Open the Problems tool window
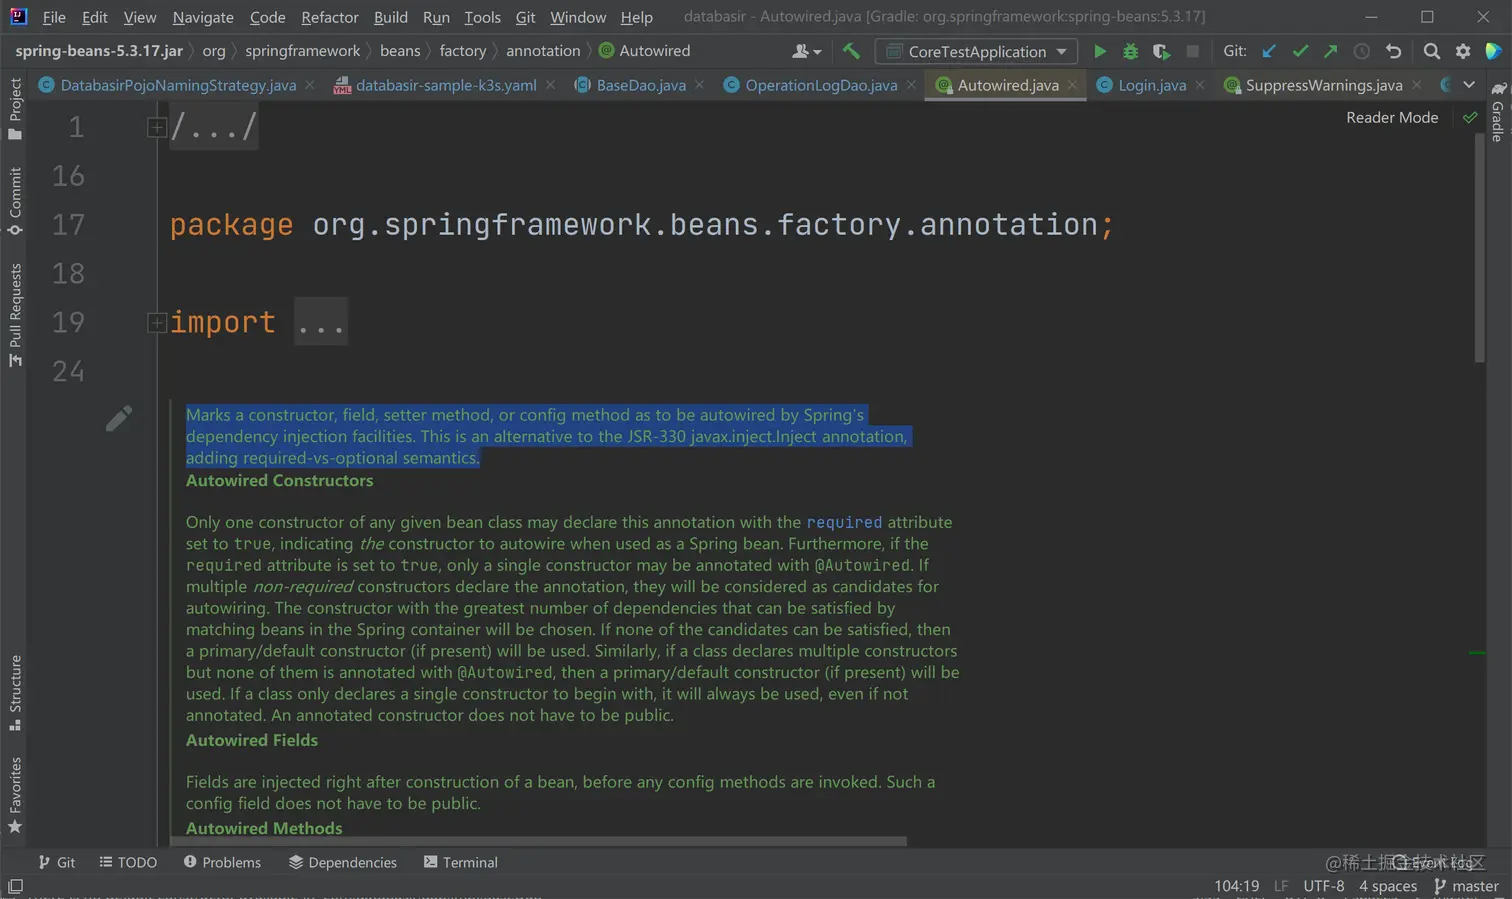 (222, 862)
